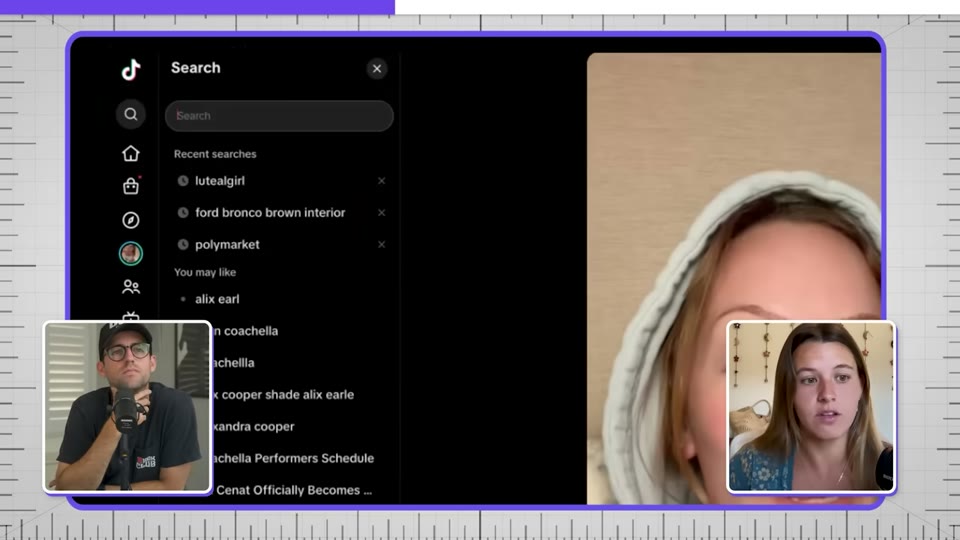Screen dimensions: 960x540
Task: Choose suggestion ending in coachella
Action: pyautogui.click(x=245, y=331)
